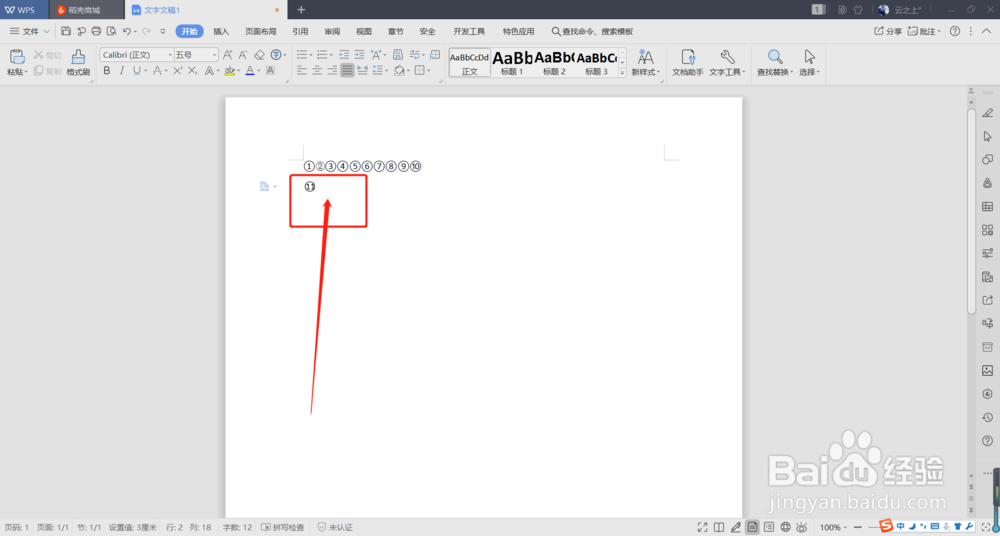Screen dimensions: 1000x536
Task: Toggle spell check (拼写检查) in status bar
Action: click(x=283, y=528)
